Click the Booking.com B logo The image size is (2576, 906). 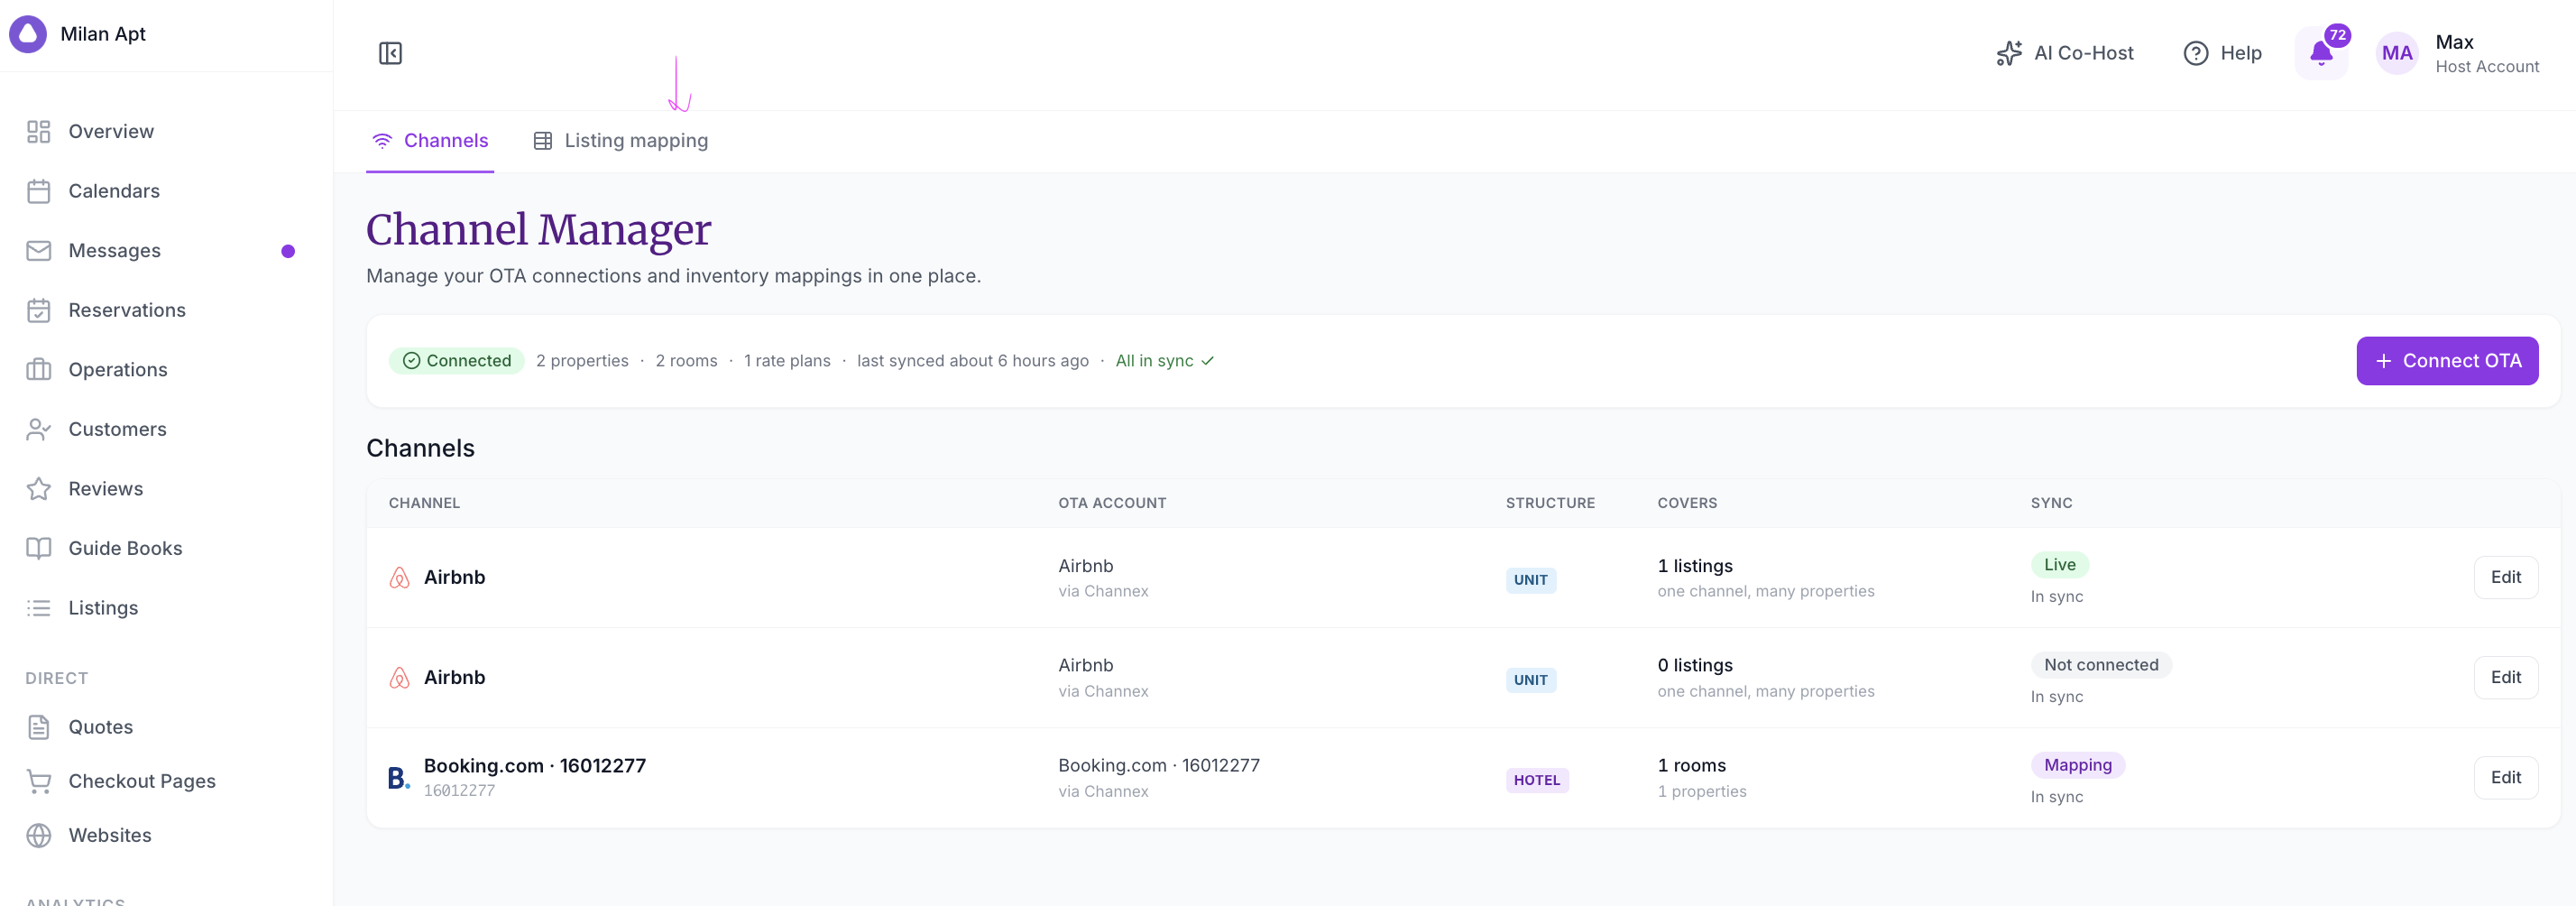coord(399,777)
